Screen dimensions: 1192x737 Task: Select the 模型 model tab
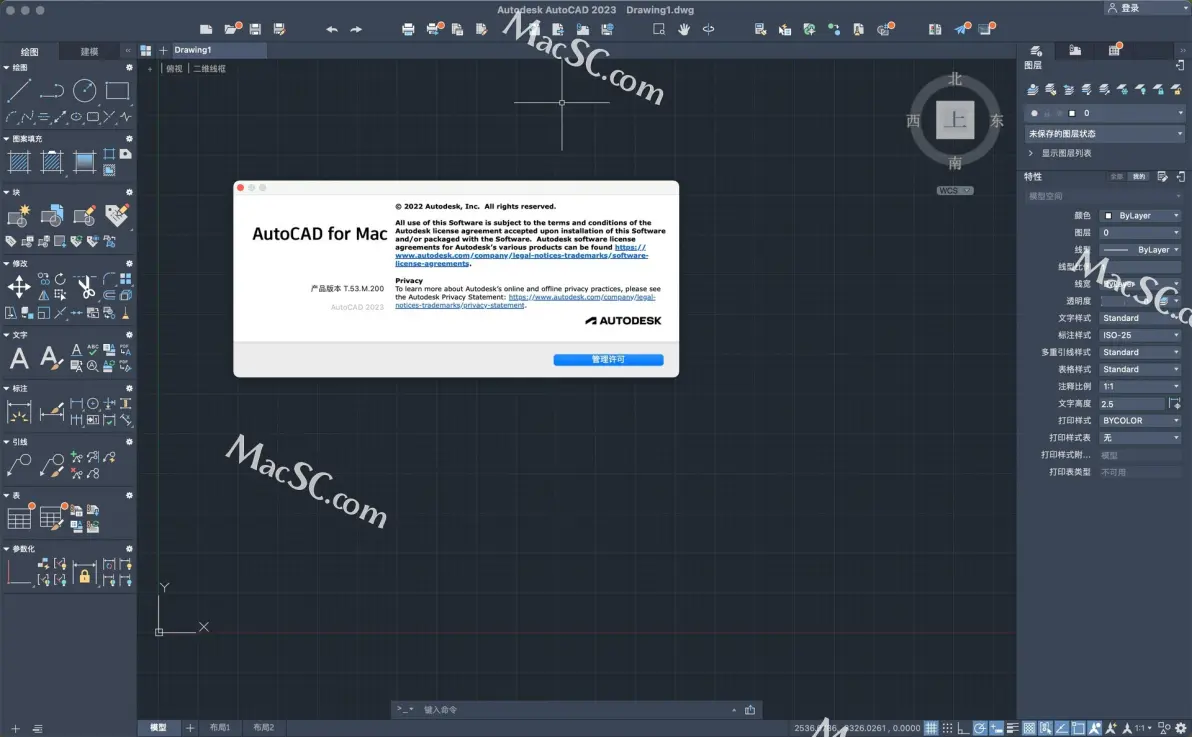(x=158, y=728)
